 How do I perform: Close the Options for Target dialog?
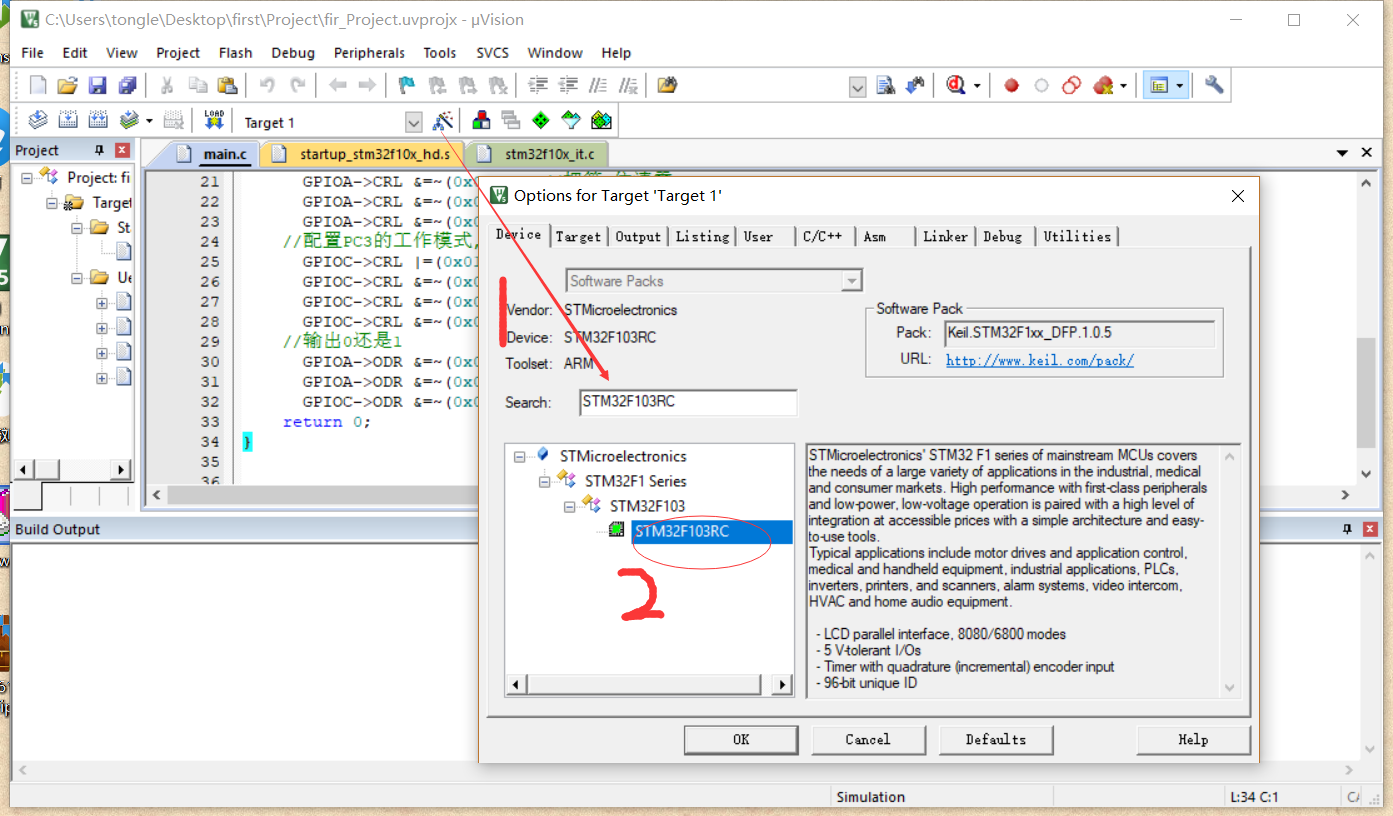[1238, 196]
